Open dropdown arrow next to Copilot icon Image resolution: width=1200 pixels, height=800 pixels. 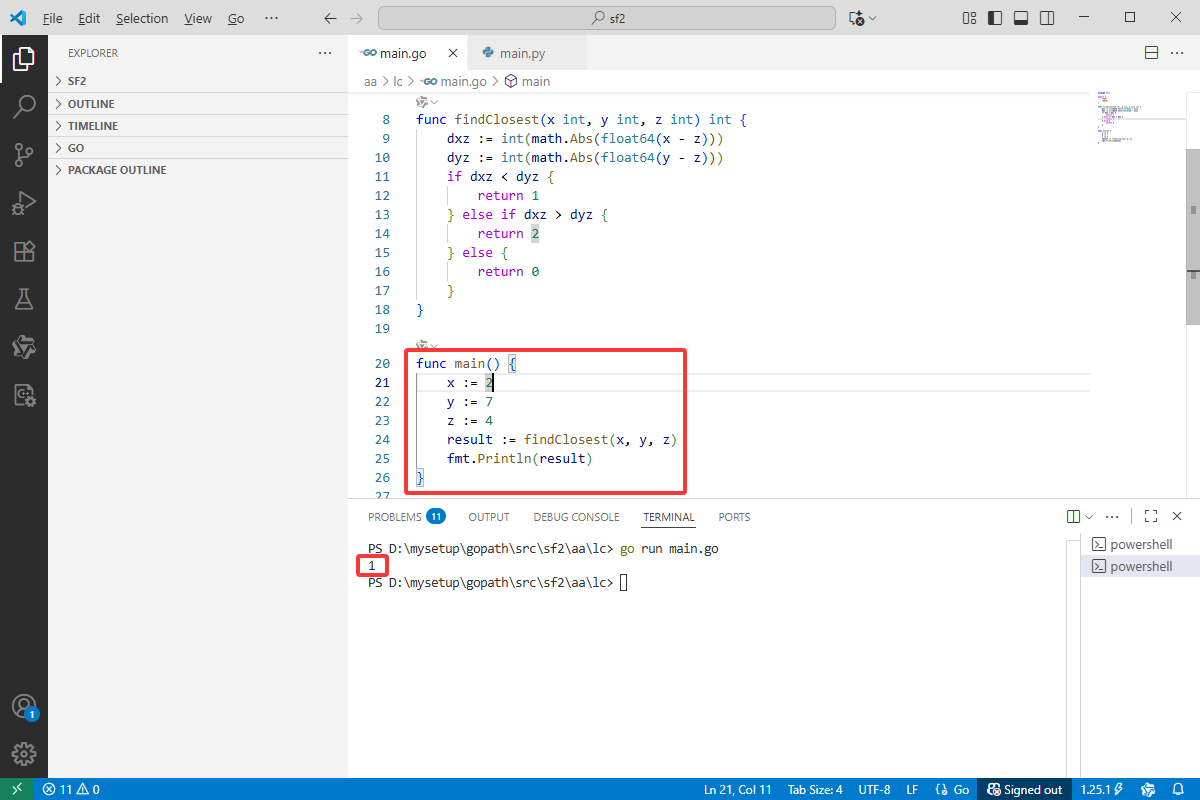click(873, 18)
